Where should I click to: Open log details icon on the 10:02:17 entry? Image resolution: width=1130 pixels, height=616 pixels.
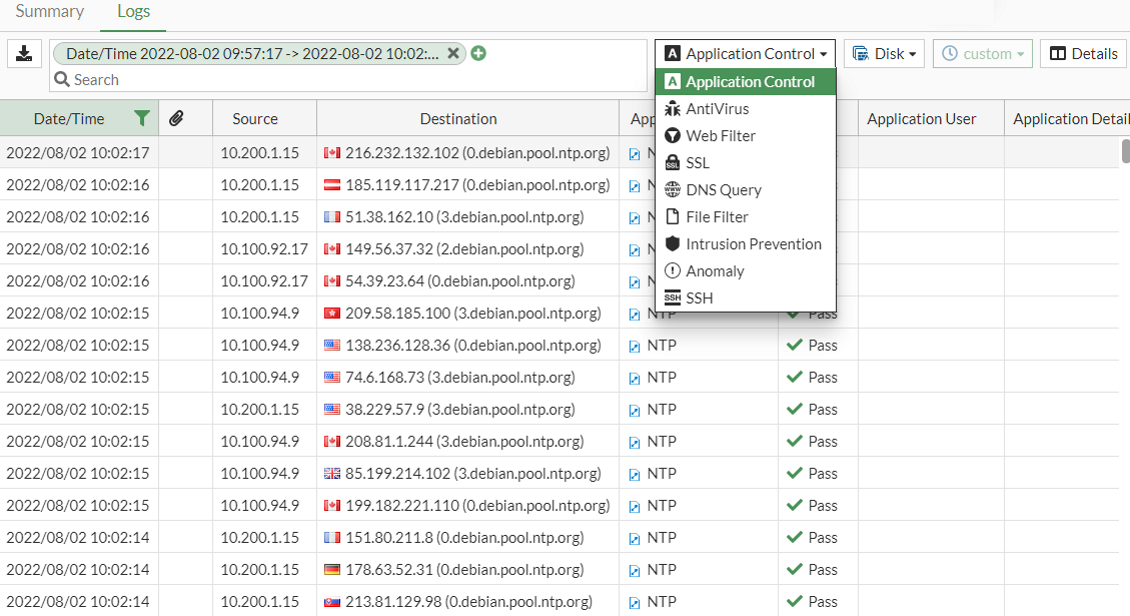point(636,153)
